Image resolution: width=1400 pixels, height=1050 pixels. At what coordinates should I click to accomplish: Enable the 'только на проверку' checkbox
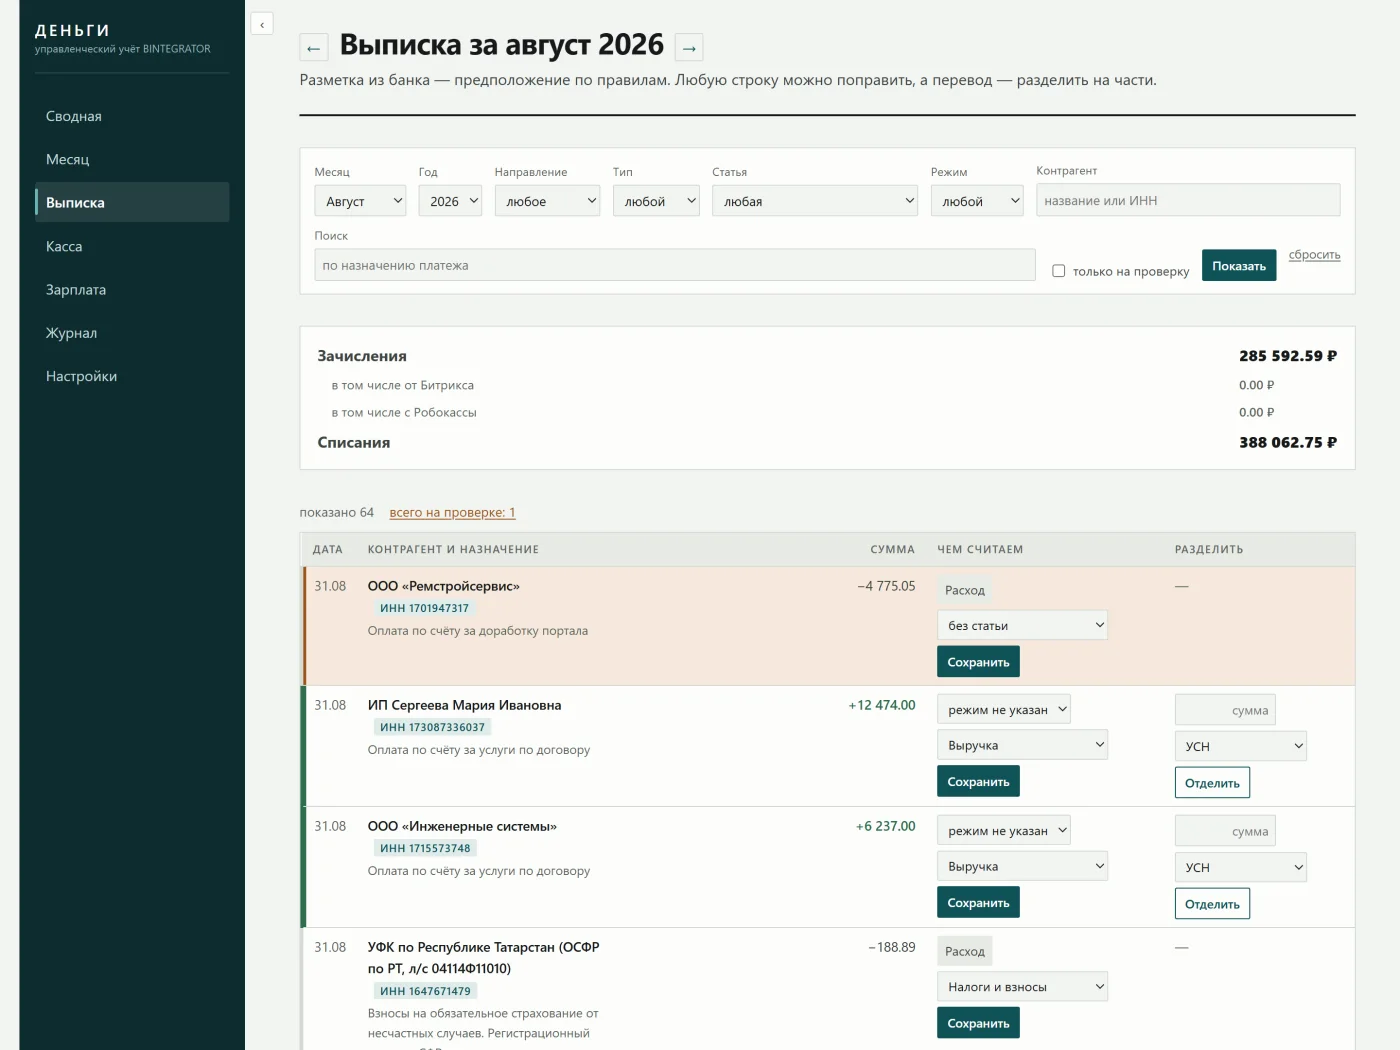coord(1059,271)
